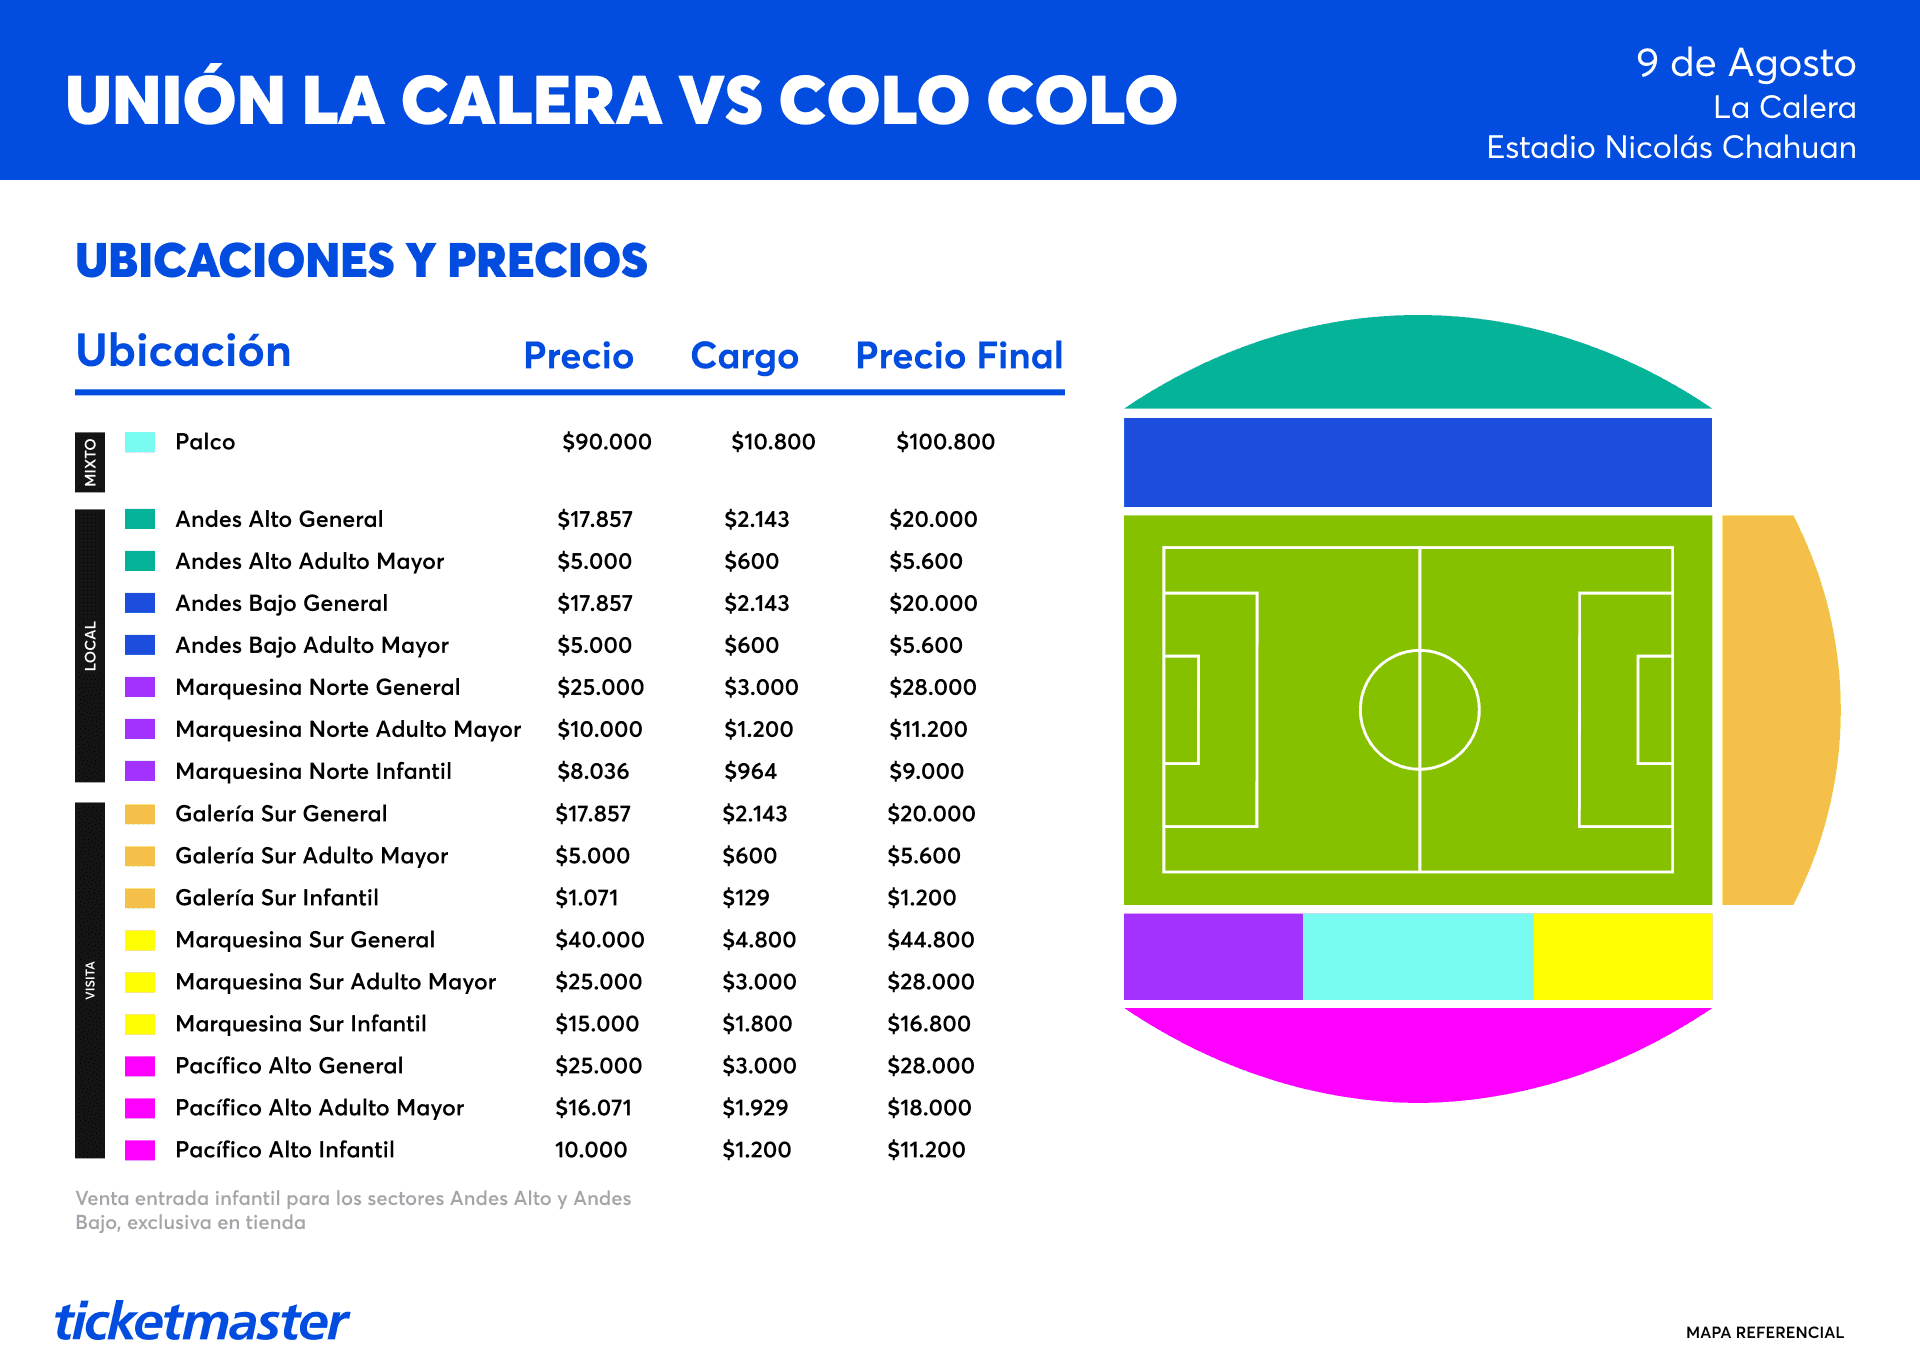Click the cyan Palco block on stadium map
Image resolution: width=1920 pixels, height=1360 pixels.
pyautogui.click(x=1418, y=956)
